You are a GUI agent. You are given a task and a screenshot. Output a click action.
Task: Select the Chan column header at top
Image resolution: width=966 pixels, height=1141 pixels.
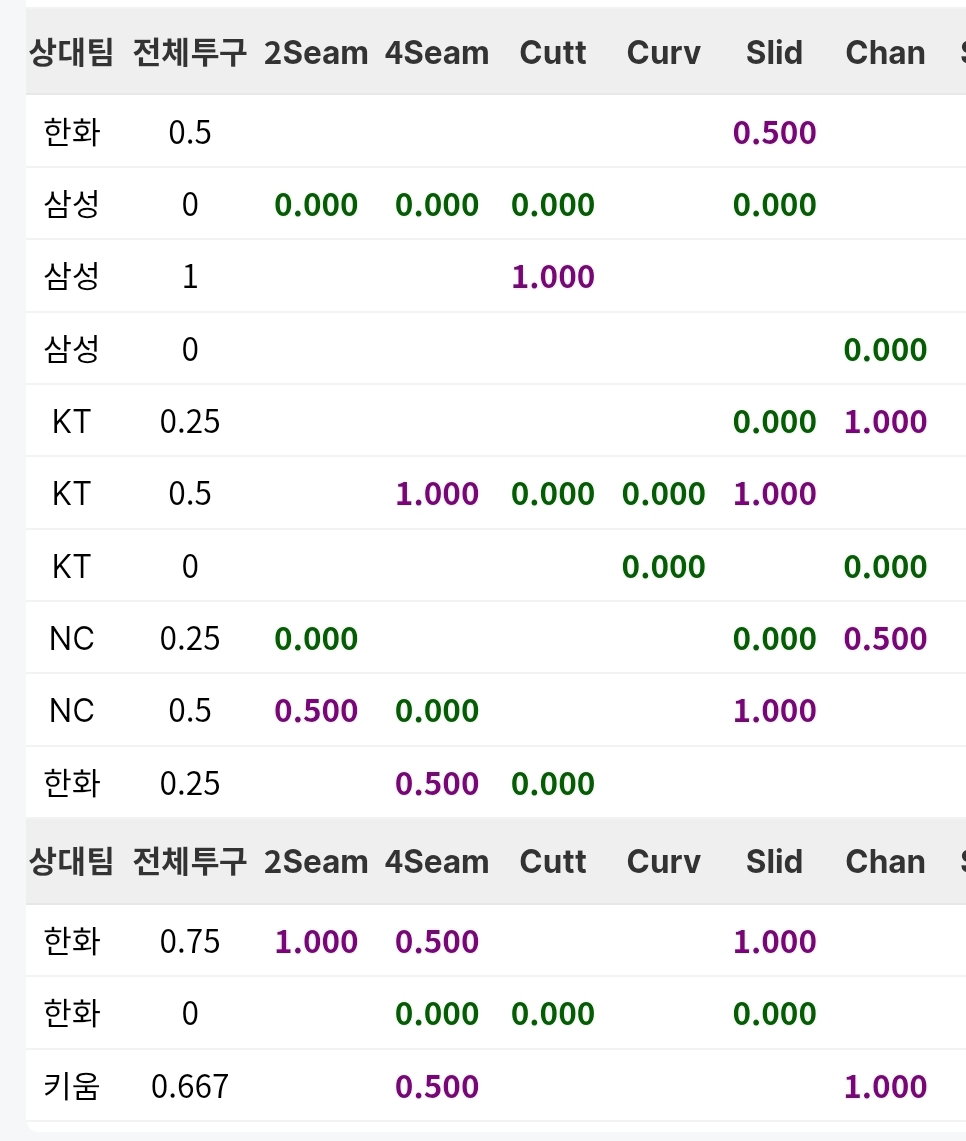(x=885, y=52)
